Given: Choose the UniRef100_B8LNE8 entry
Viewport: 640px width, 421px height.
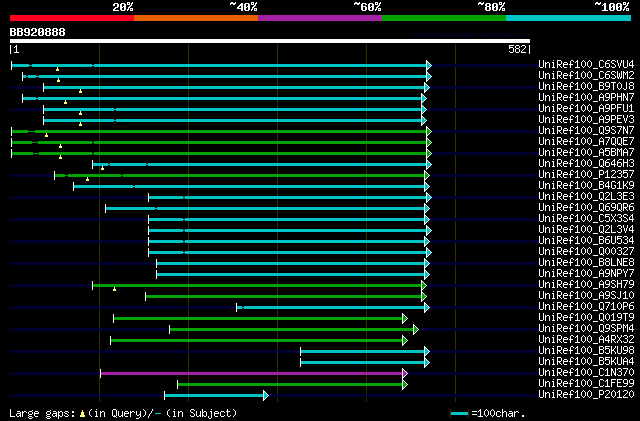Looking at the screenshot, I should click(586, 263).
